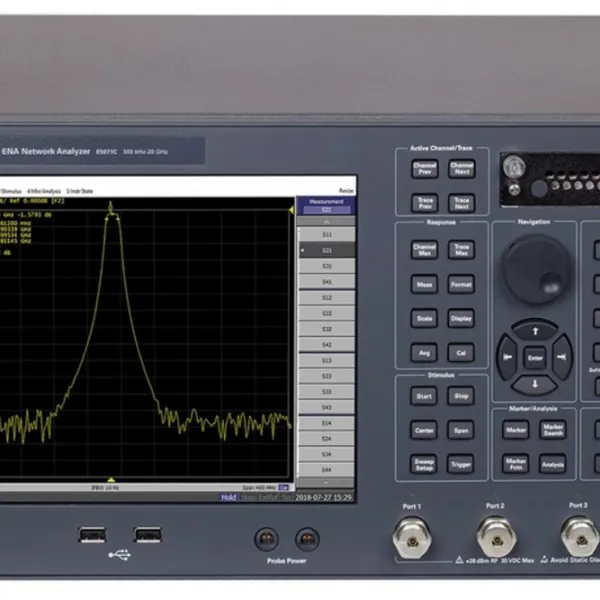Select S11 in the Measurement softkey menu
This screenshot has height=600, width=600.
(326, 234)
